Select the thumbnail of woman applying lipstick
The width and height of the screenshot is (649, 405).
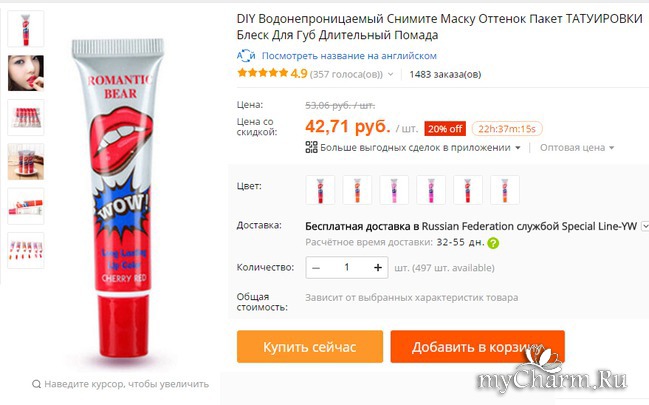click(x=26, y=73)
